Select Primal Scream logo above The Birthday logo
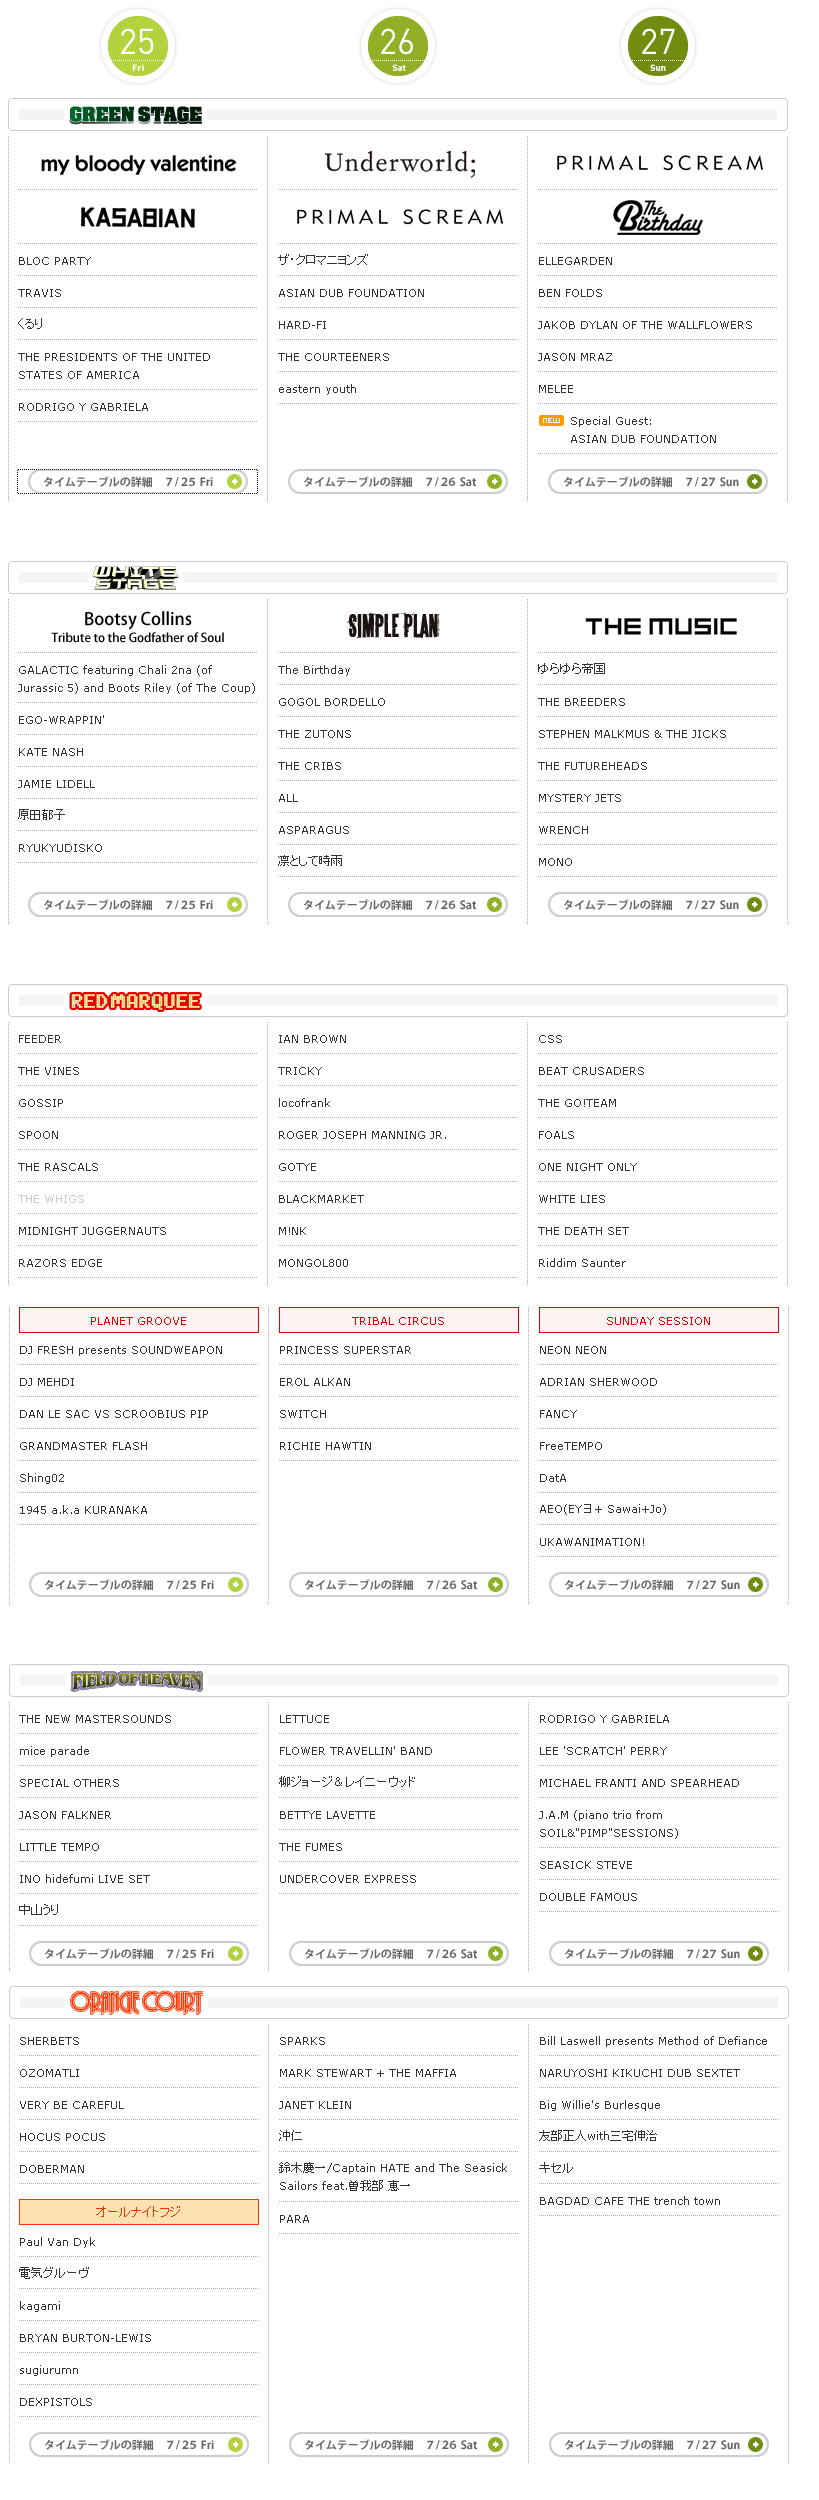The height and width of the screenshot is (2500, 819). [659, 163]
